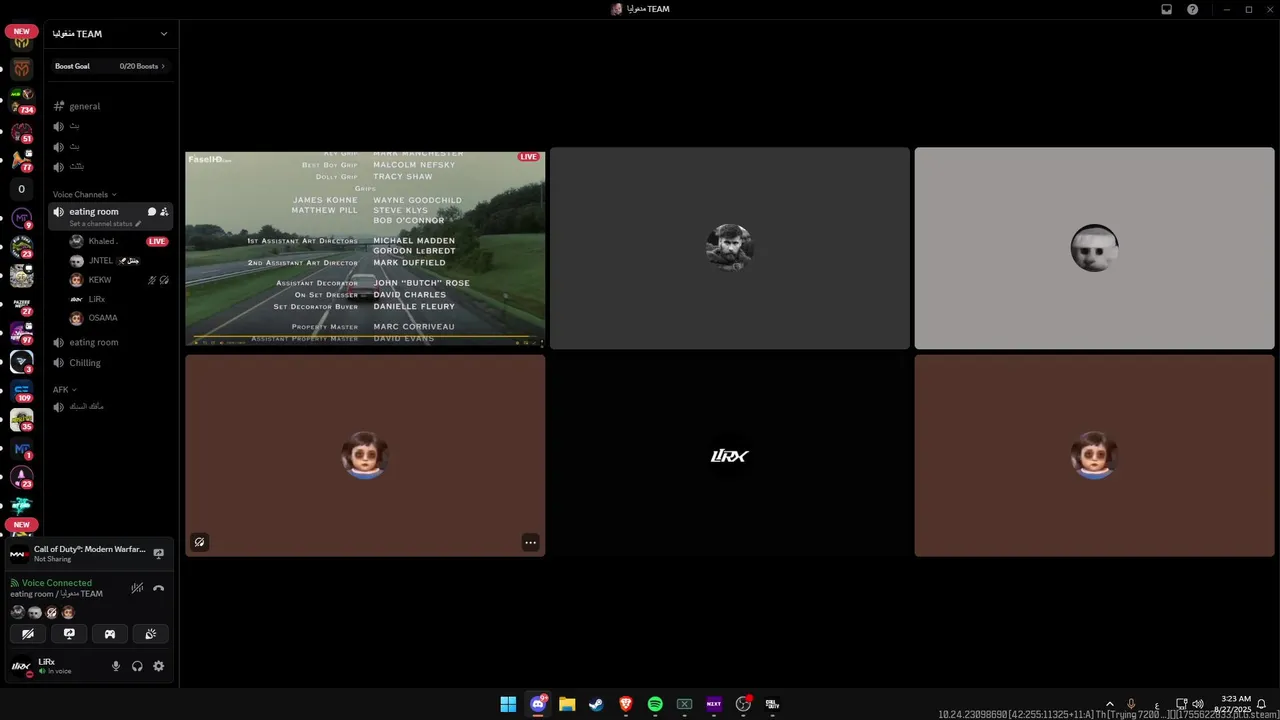This screenshot has width=1280, height=720.
Task: Focus the bearded avatar video tile
Action: pos(730,248)
